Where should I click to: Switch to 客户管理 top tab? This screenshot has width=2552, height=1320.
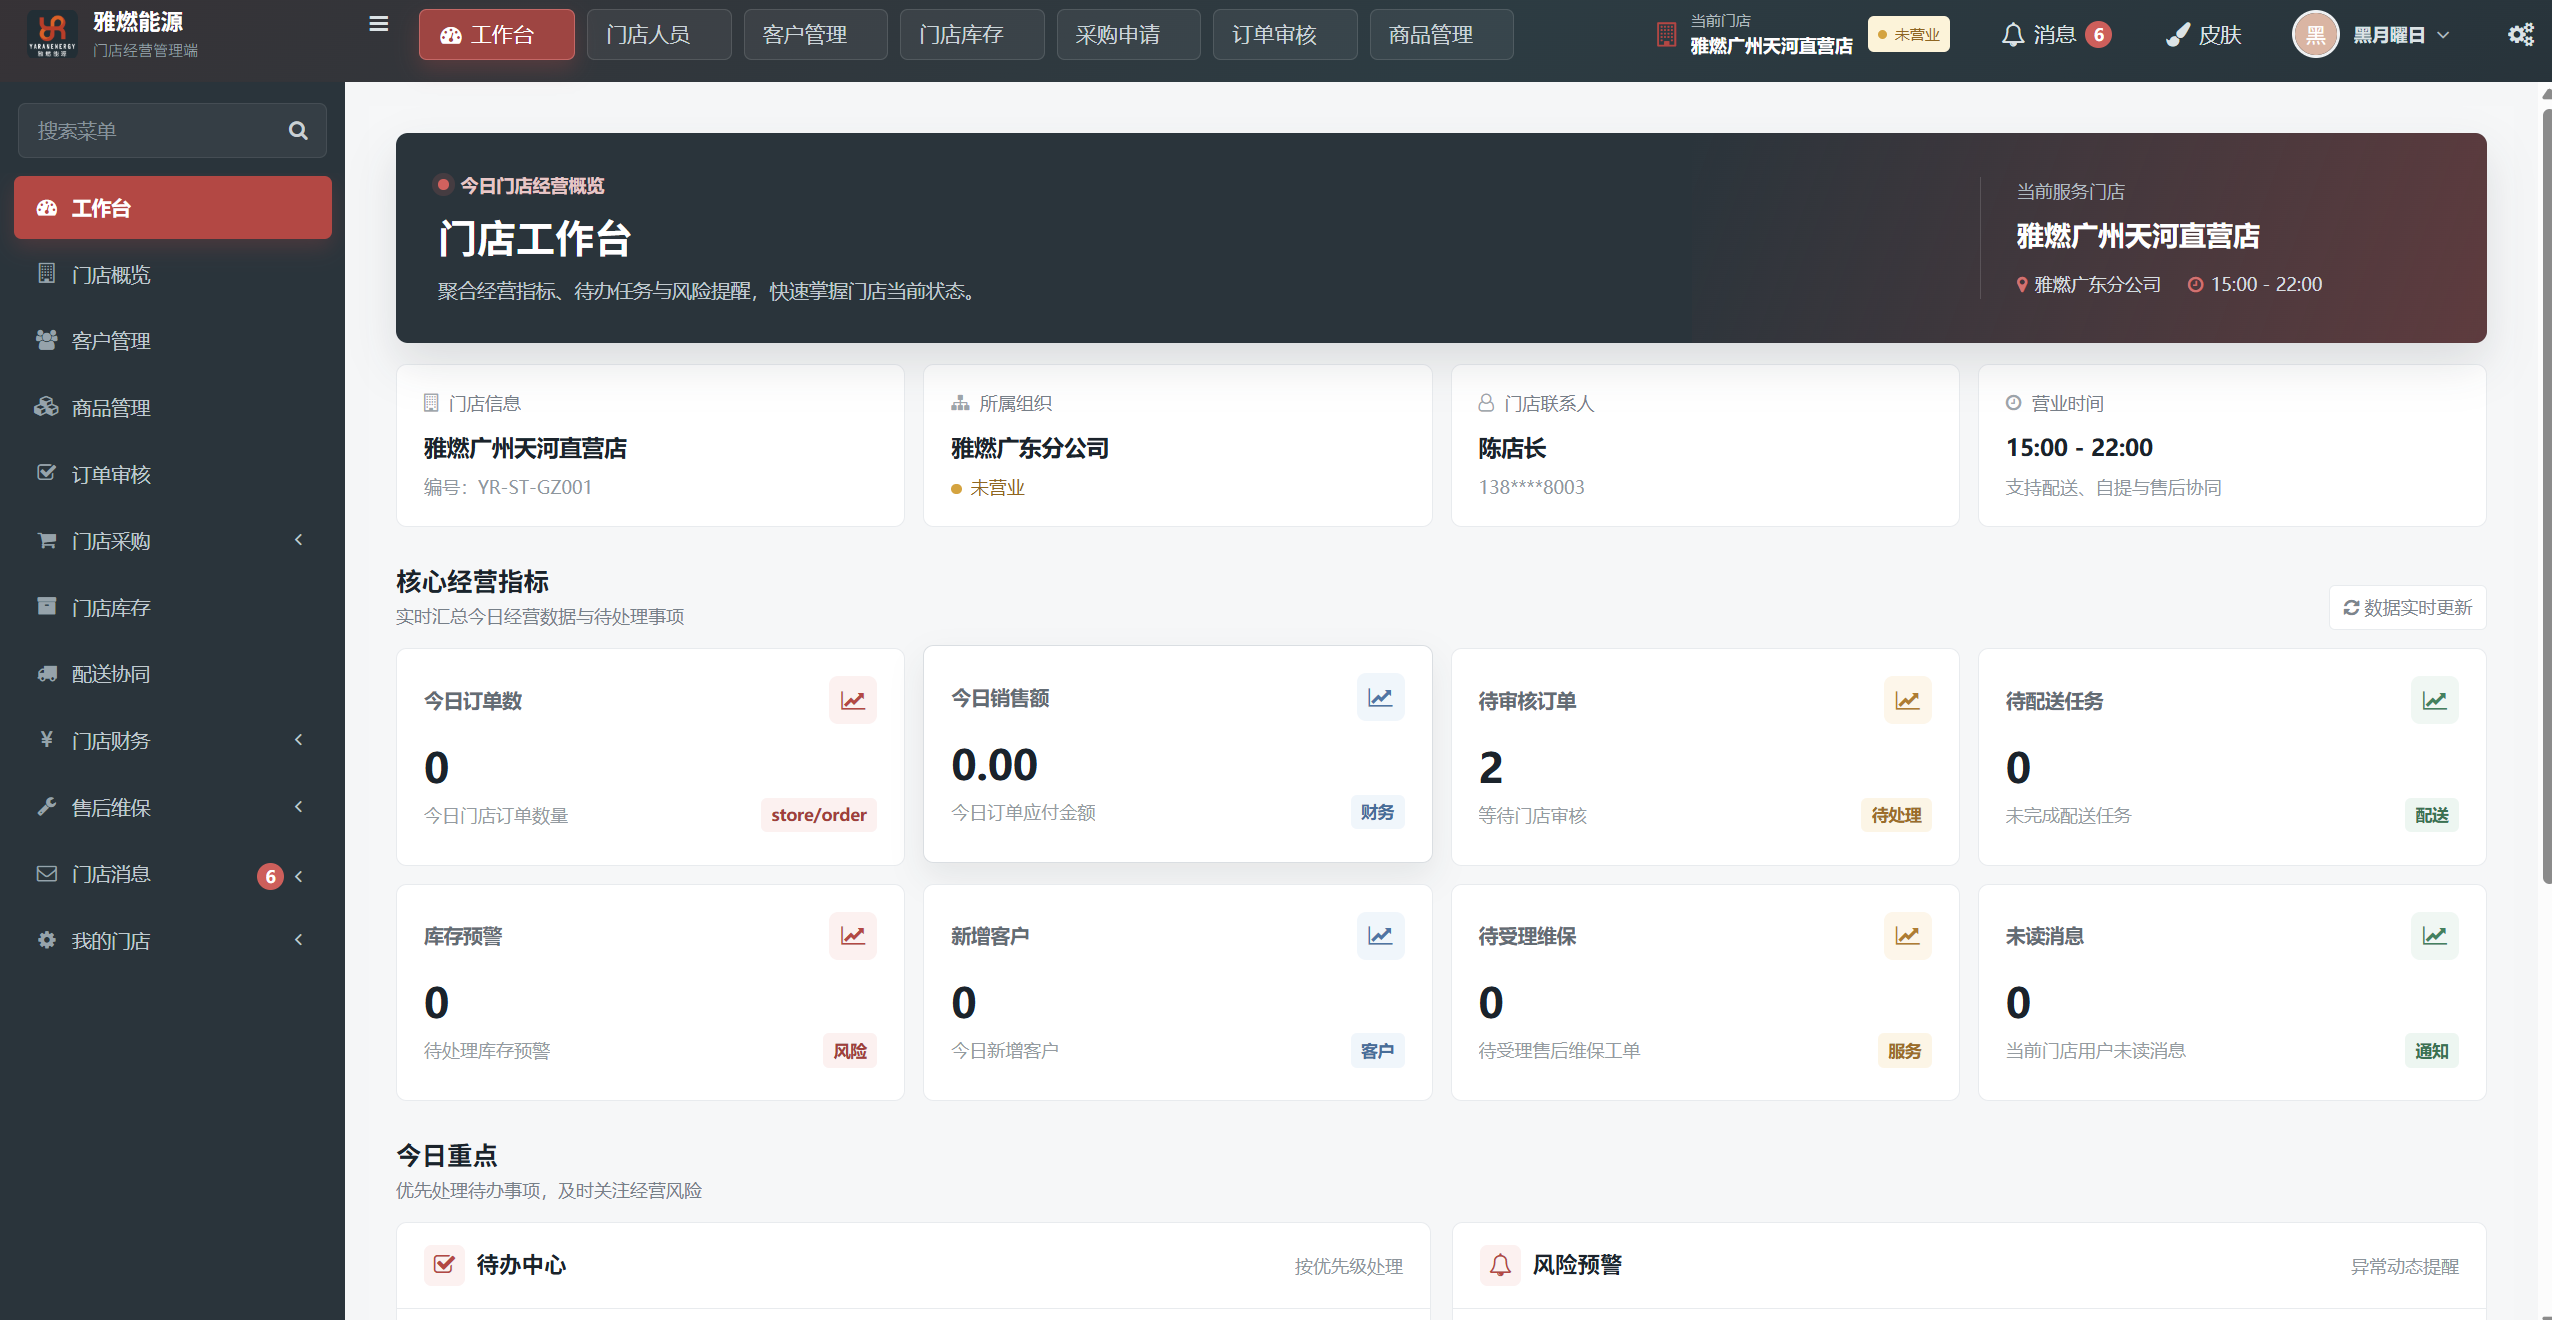click(x=815, y=35)
